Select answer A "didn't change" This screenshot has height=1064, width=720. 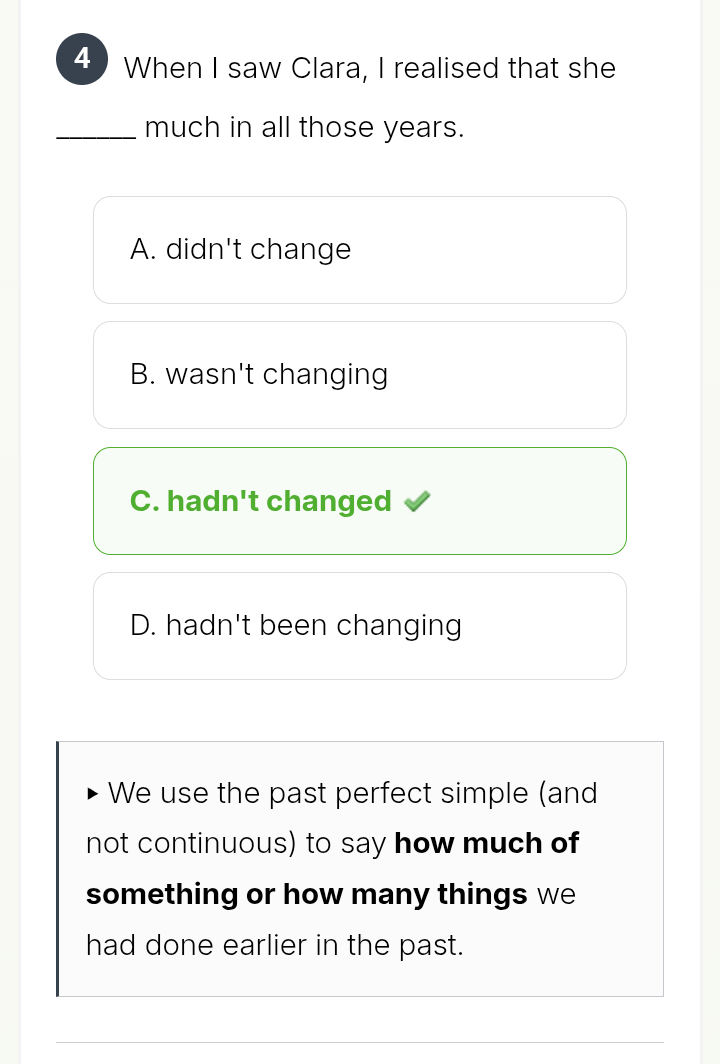[360, 250]
